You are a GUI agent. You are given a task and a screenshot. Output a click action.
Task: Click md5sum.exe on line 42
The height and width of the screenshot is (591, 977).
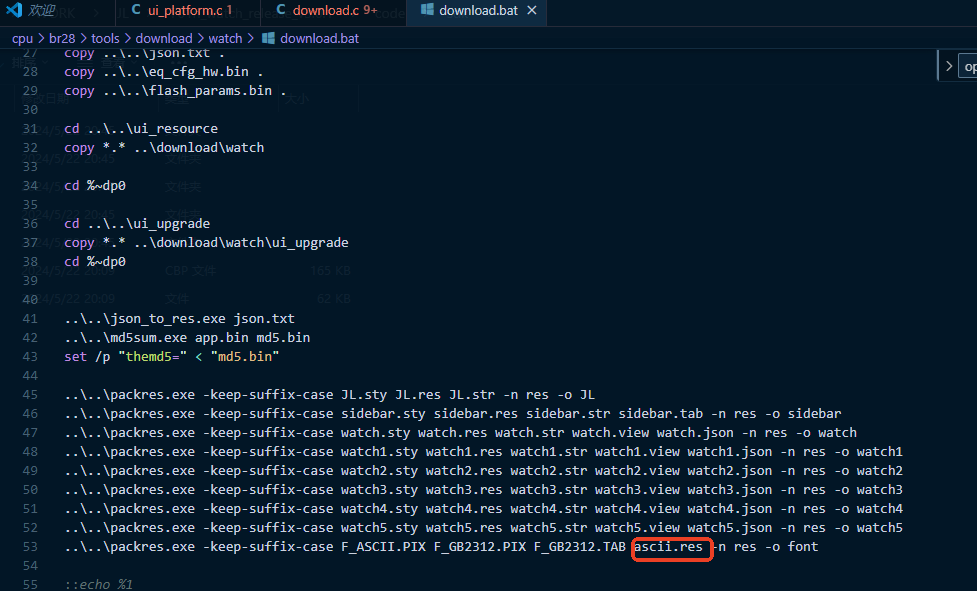click(148, 338)
